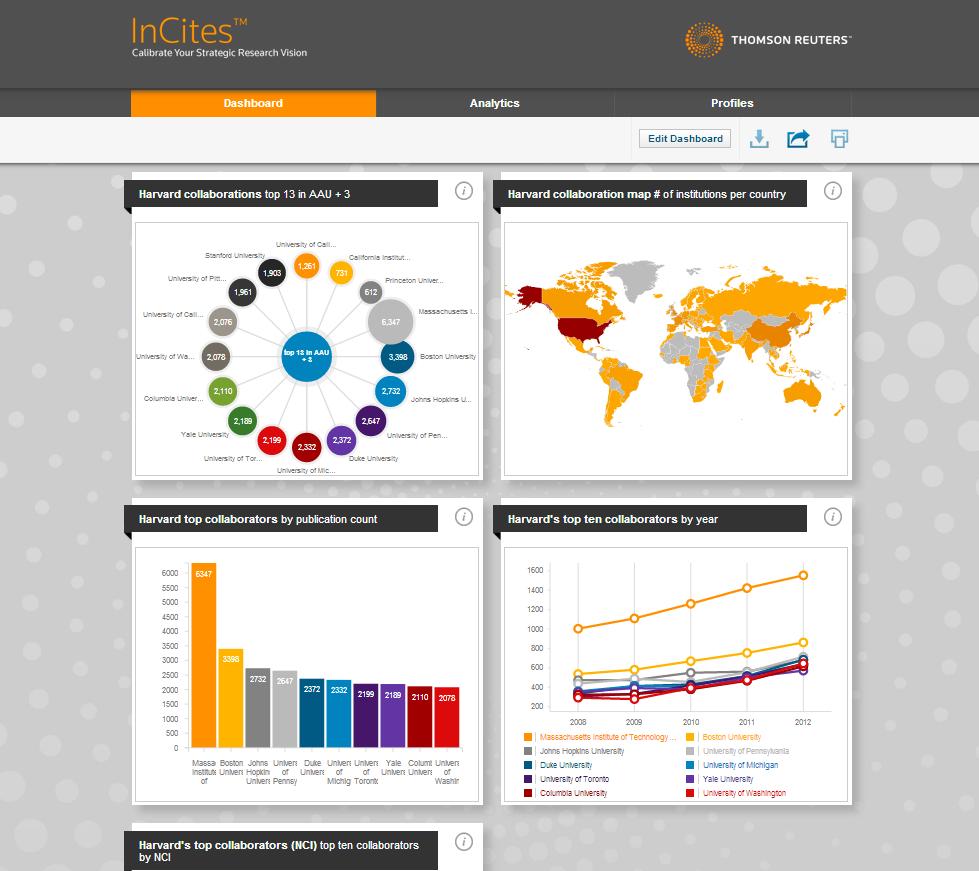Click Australia on the collaboration map
This screenshot has height=871, width=979.
[802, 393]
